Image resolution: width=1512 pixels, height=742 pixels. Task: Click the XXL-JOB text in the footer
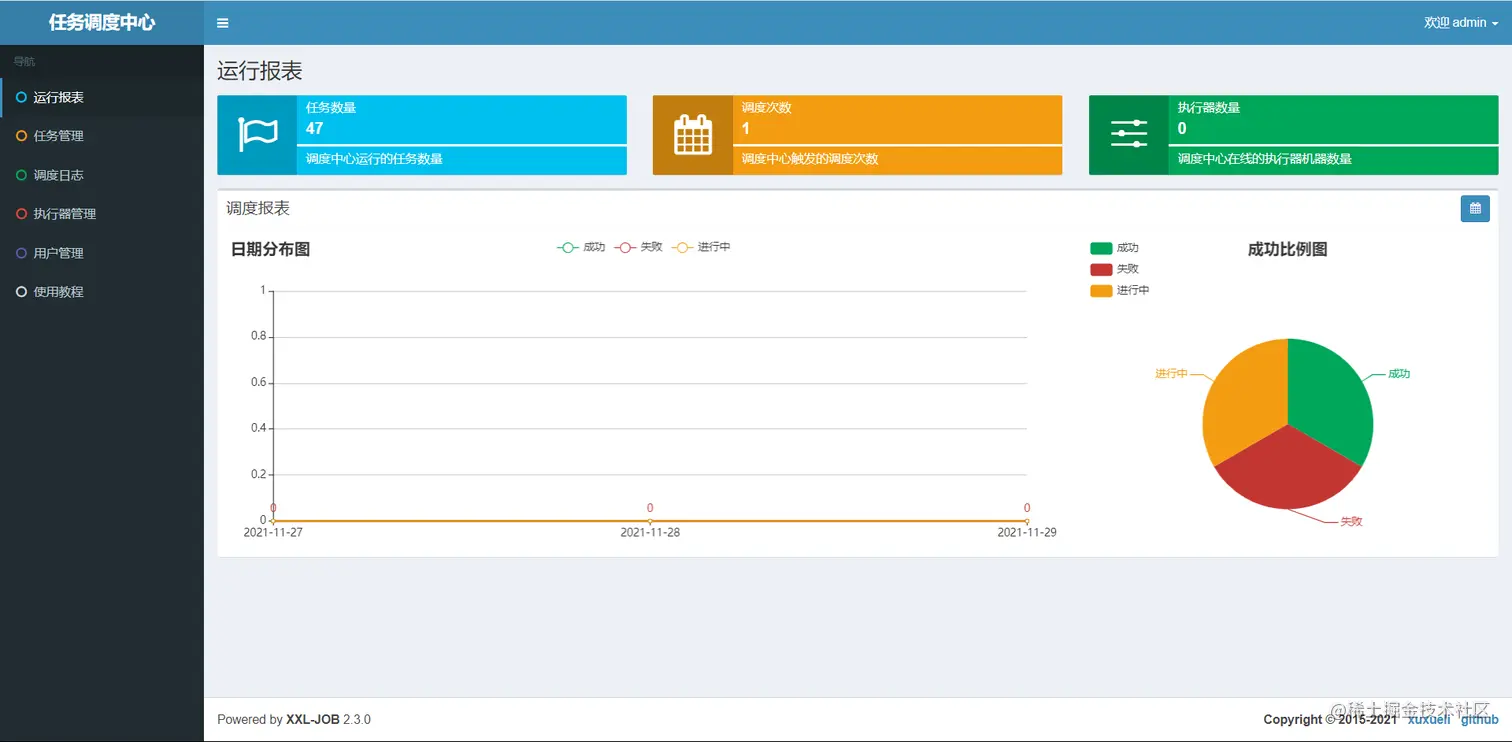[313, 720]
